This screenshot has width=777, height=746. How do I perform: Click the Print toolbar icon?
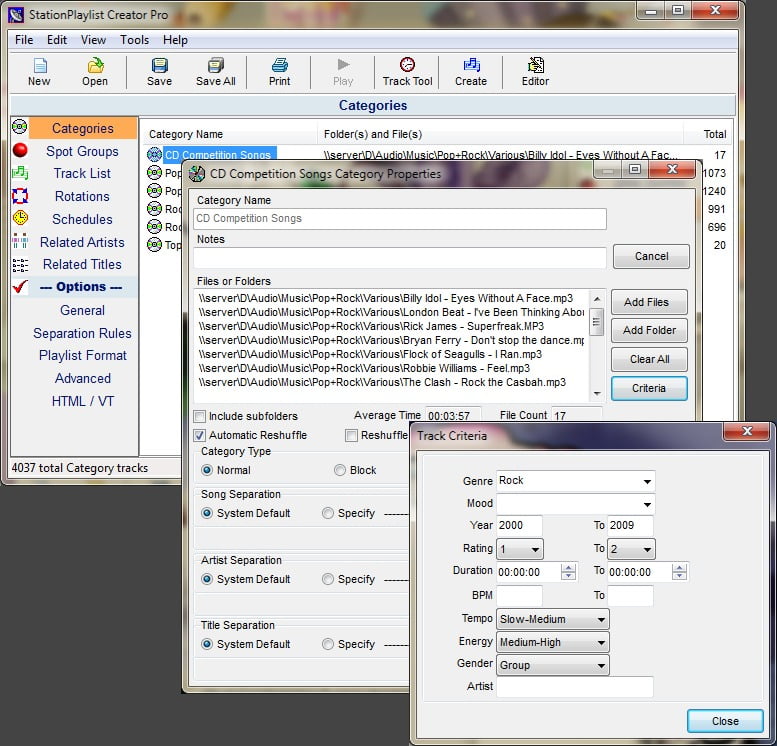point(279,65)
